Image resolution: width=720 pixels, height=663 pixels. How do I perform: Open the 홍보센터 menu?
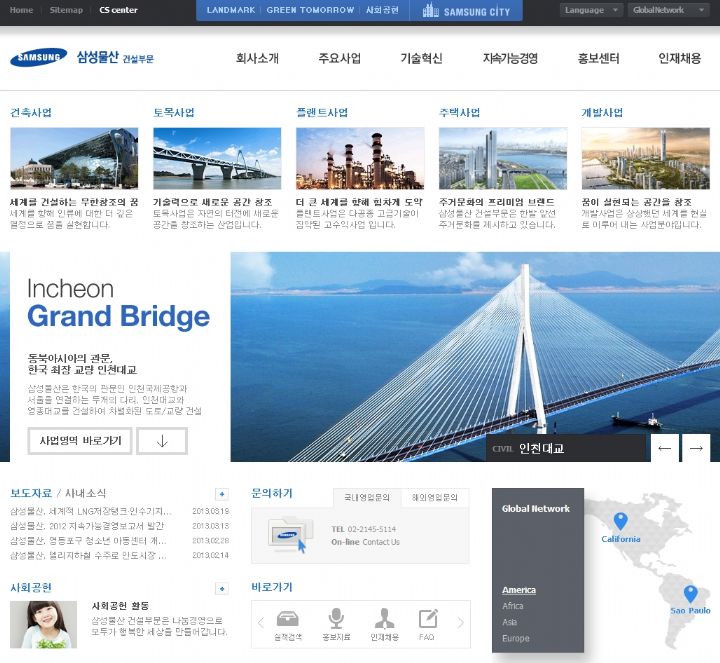(x=598, y=58)
